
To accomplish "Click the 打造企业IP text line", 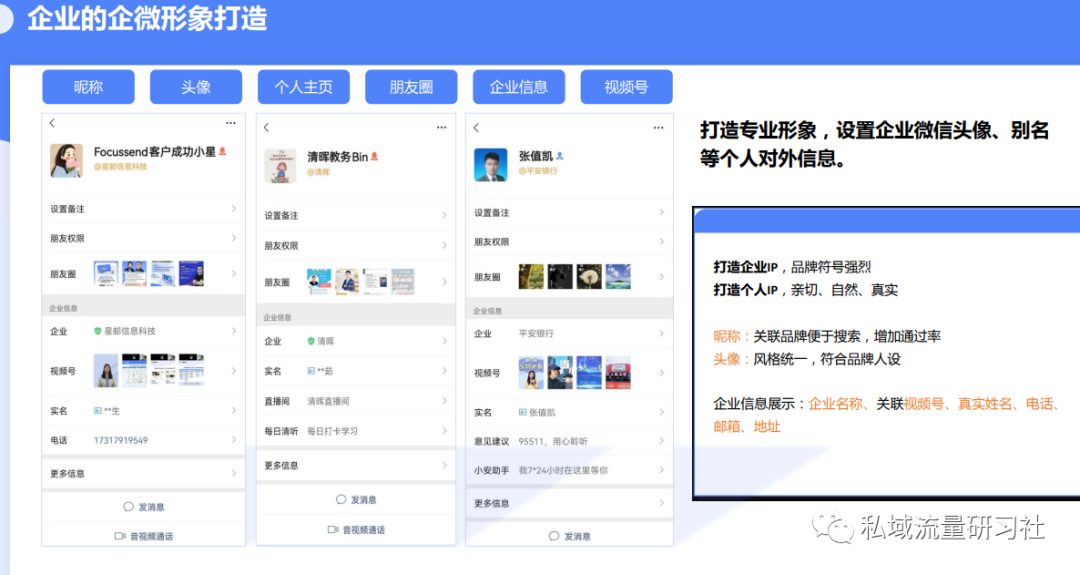I will click(792, 267).
